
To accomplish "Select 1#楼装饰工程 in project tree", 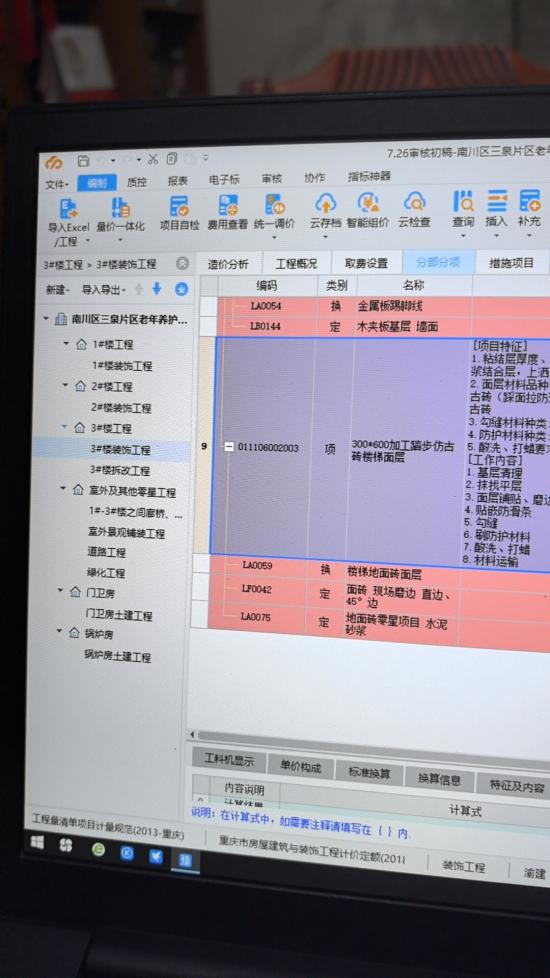I will 122,366.
